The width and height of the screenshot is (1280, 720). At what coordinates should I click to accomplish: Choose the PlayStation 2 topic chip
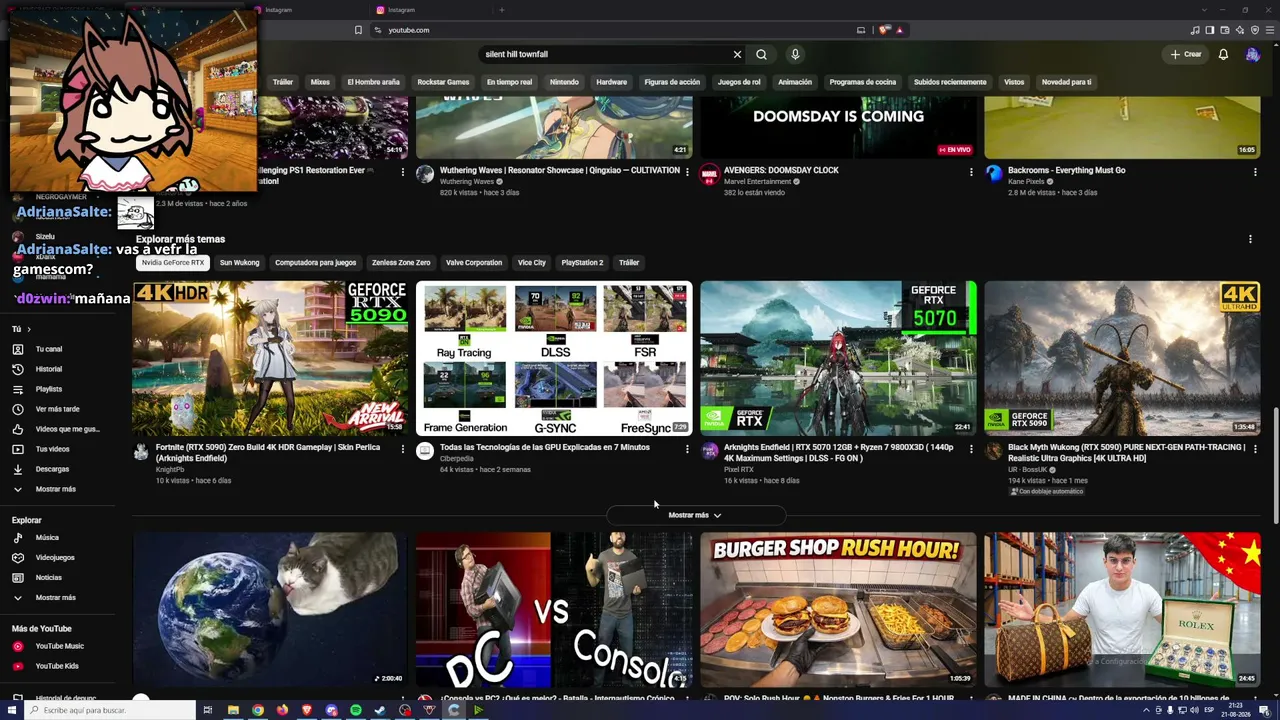pyautogui.click(x=582, y=263)
